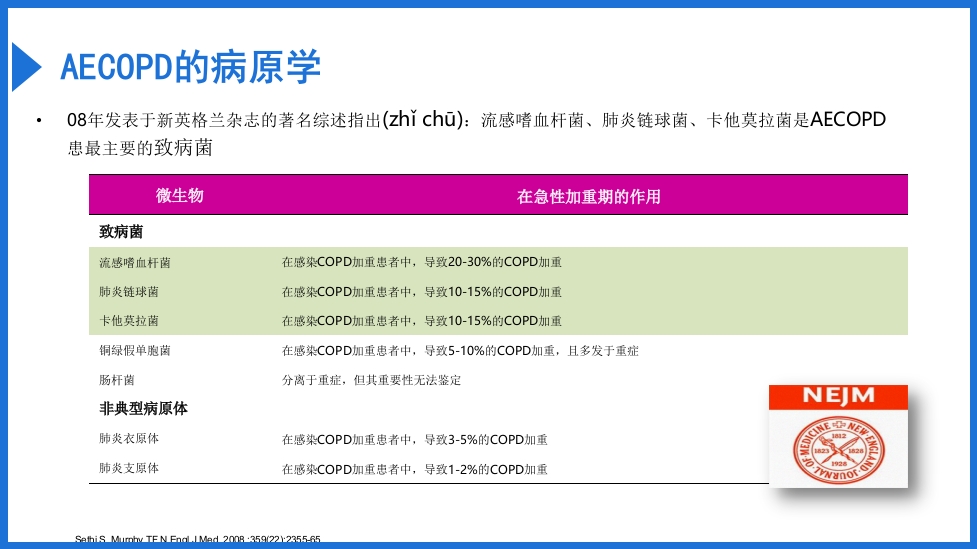The image size is (977, 549).
Task: Click the cell stating 3-5% COPD exacerbations
Action: click(x=414, y=439)
